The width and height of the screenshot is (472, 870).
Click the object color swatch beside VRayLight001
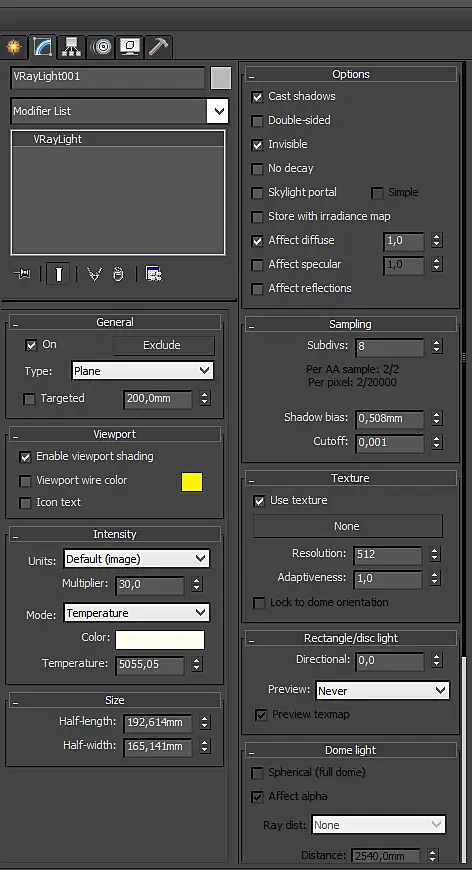click(221, 78)
